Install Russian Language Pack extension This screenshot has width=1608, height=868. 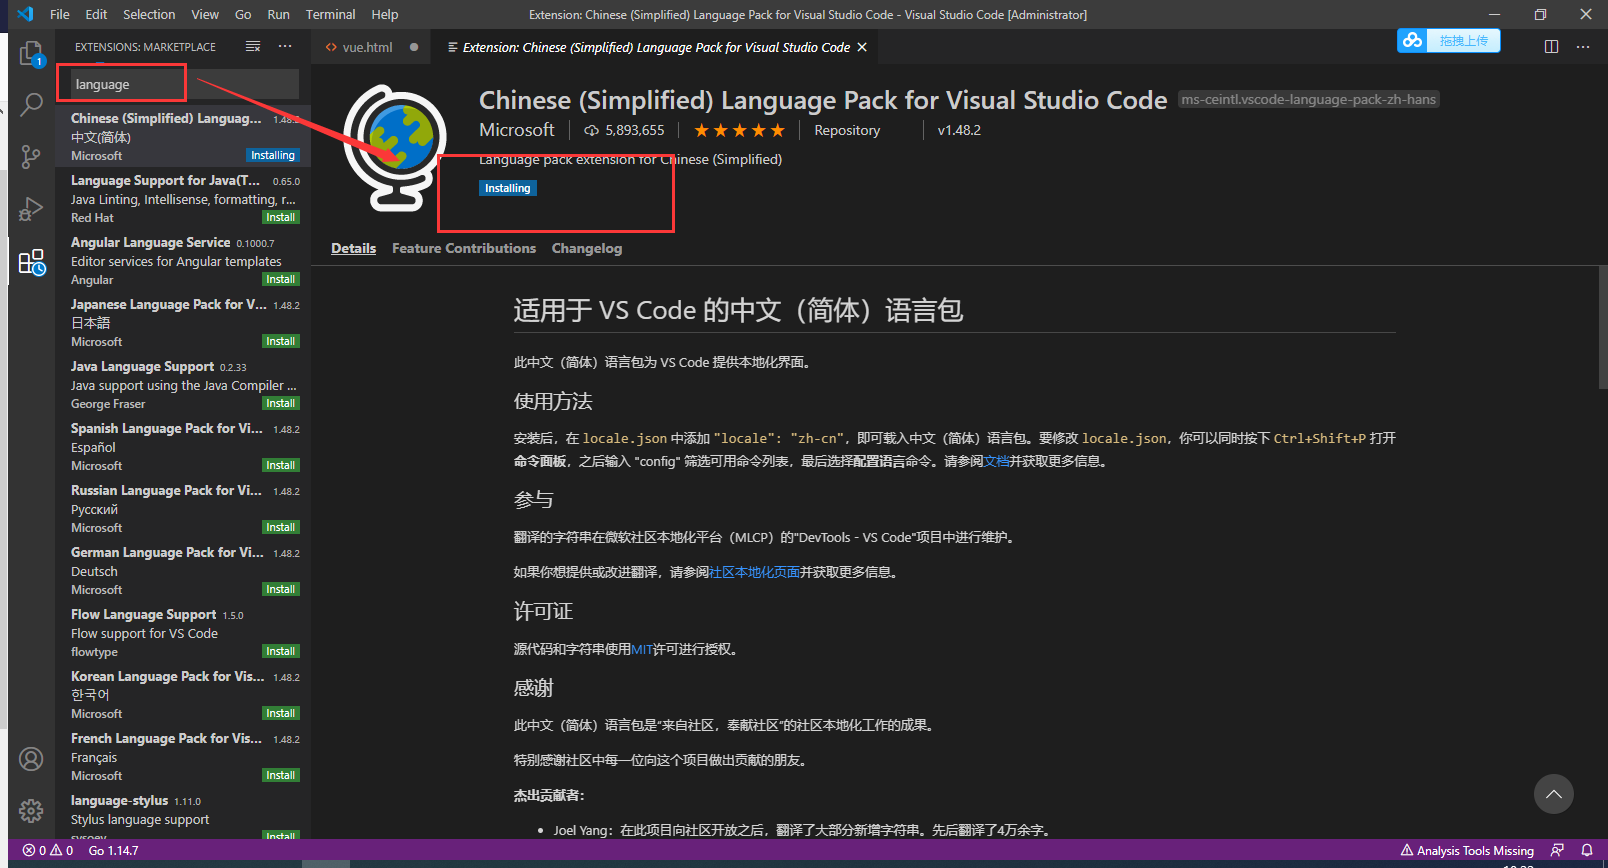click(280, 527)
